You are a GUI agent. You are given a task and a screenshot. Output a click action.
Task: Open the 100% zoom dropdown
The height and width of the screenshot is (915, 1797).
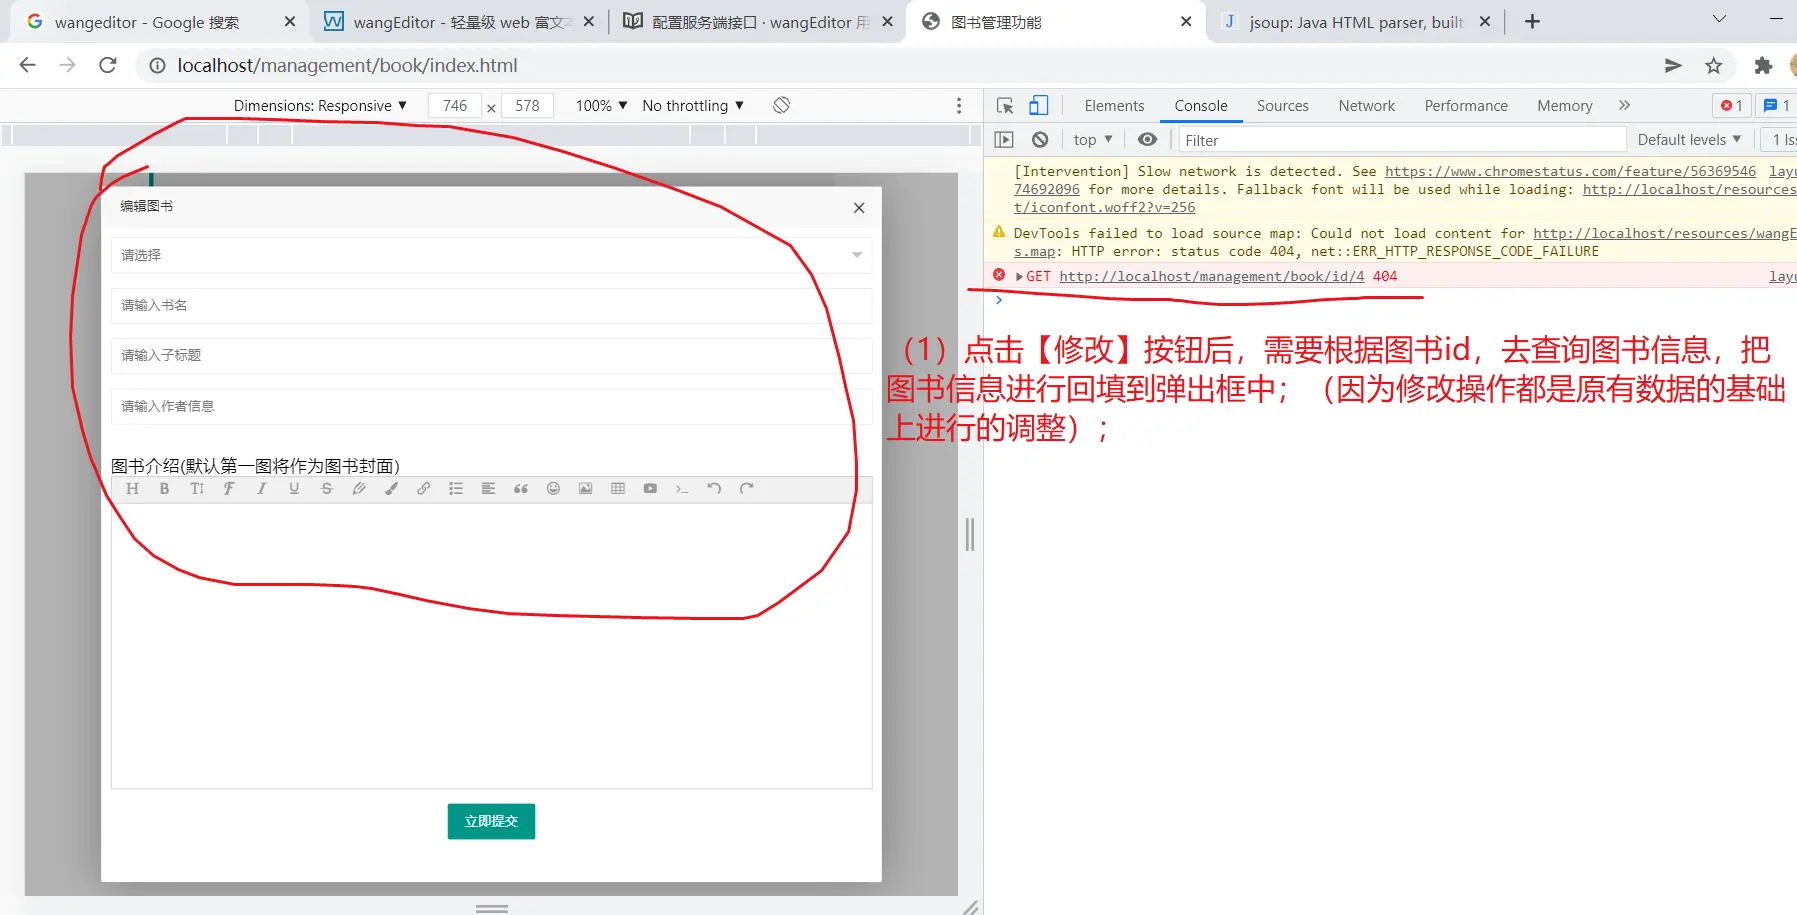coord(601,106)
